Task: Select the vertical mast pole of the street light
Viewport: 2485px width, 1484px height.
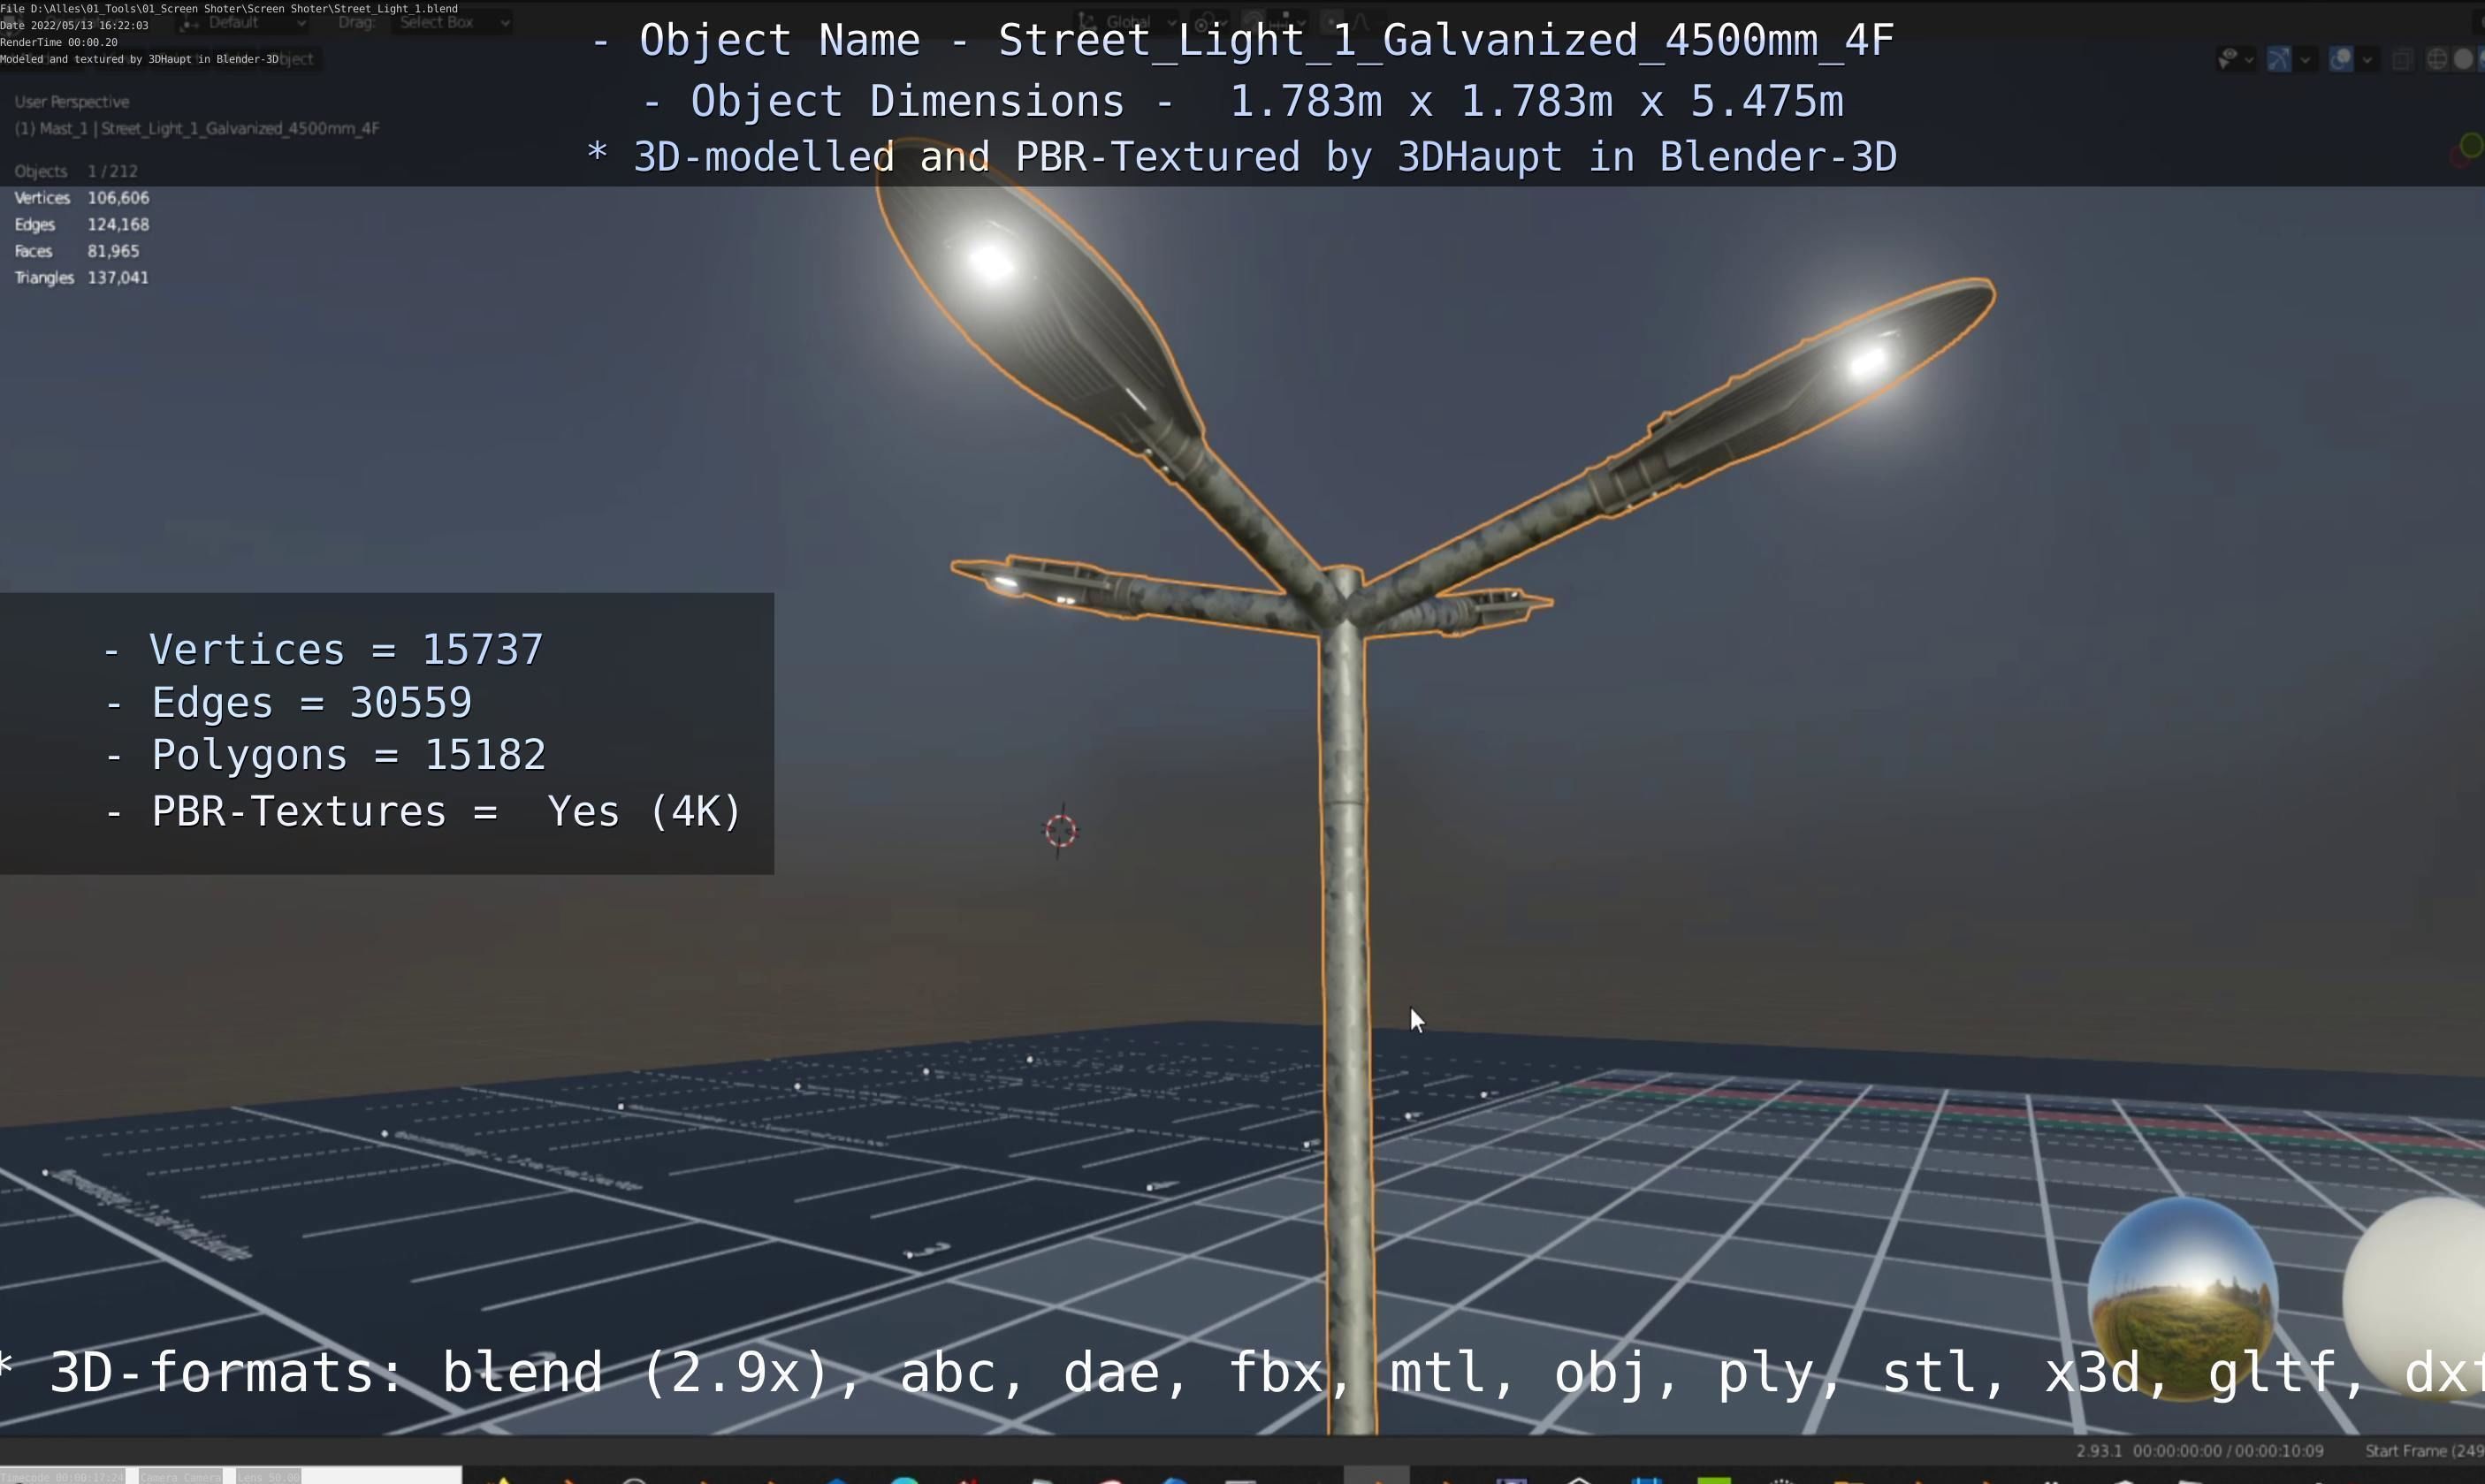Action: pyautogui.click(x=1347, y=1000)
